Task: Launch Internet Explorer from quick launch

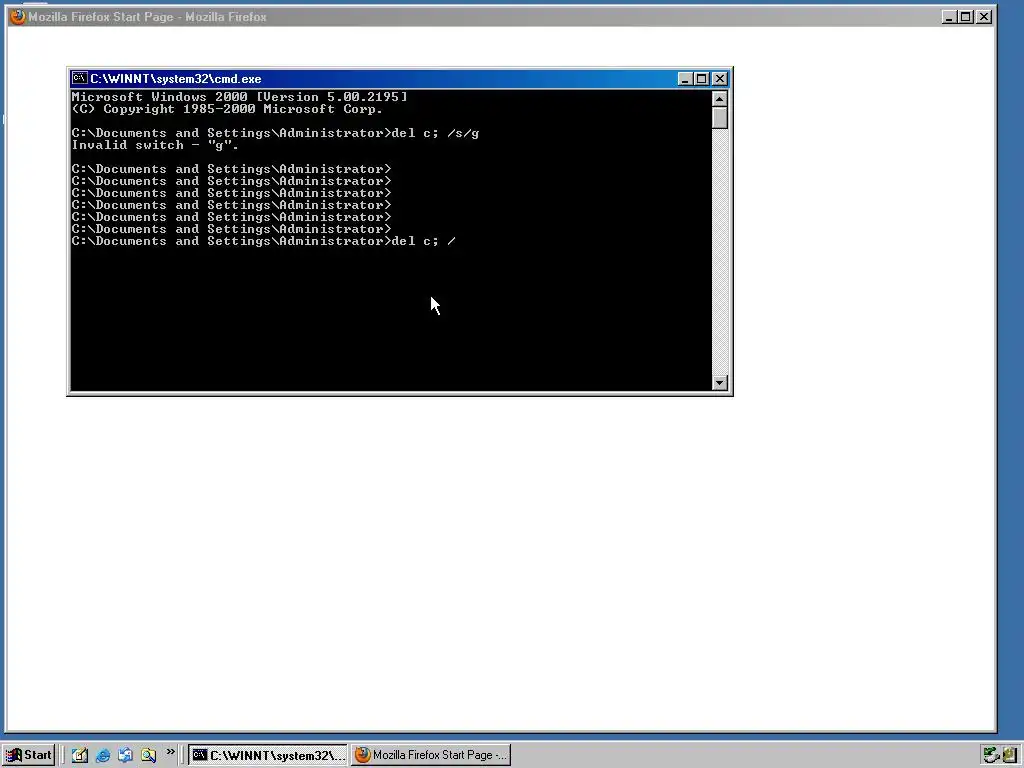Action: click(x=103, y=755)
